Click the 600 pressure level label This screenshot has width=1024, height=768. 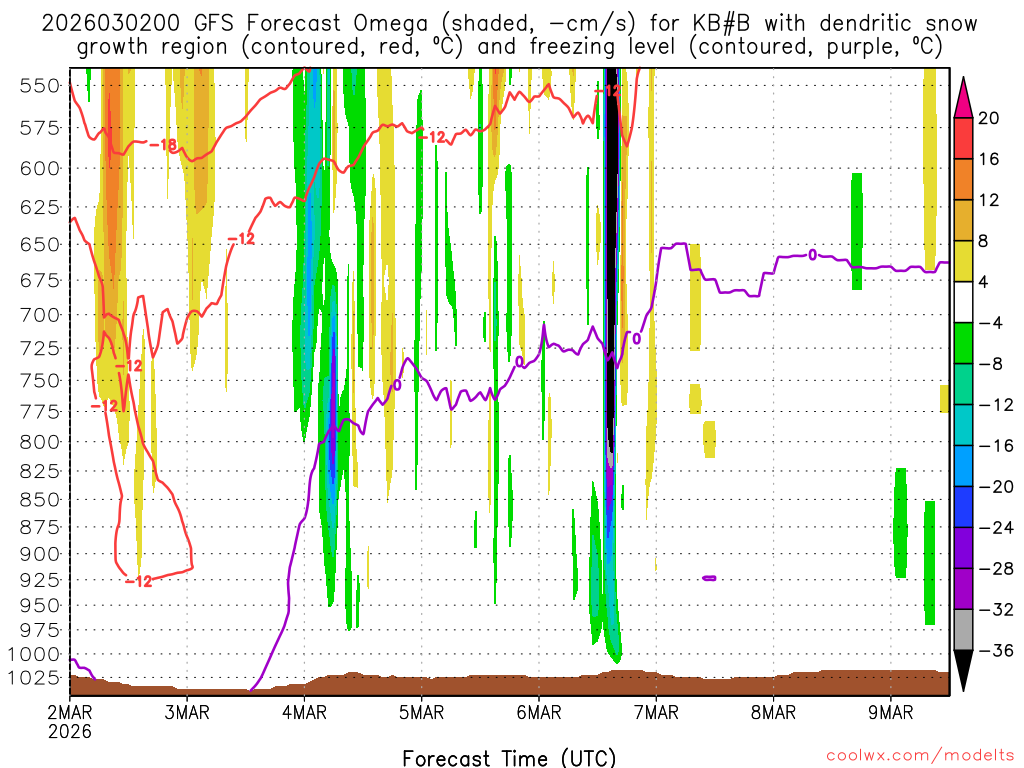(x=39, y=168)
